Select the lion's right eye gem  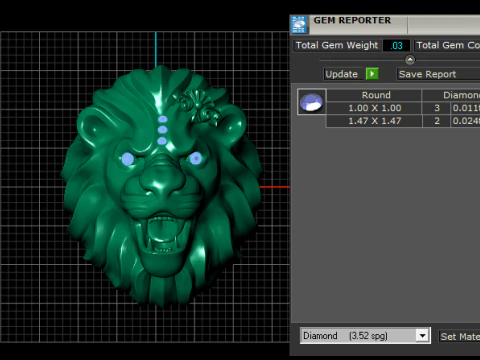point(196,158)
